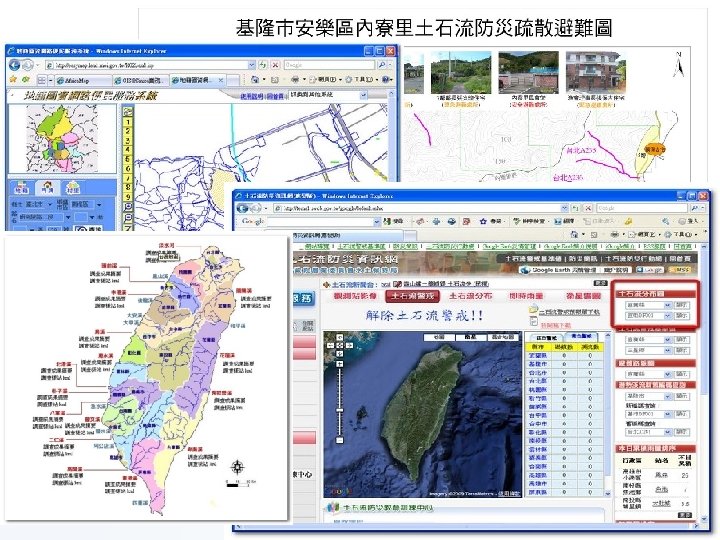Click the Print icon in the front browser command bar
This screenshot has width=720, height=540.
614,234
